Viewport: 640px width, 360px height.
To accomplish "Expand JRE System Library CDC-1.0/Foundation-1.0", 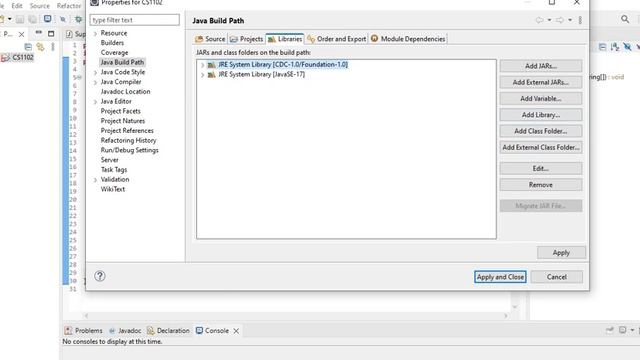I will point(202,65).
